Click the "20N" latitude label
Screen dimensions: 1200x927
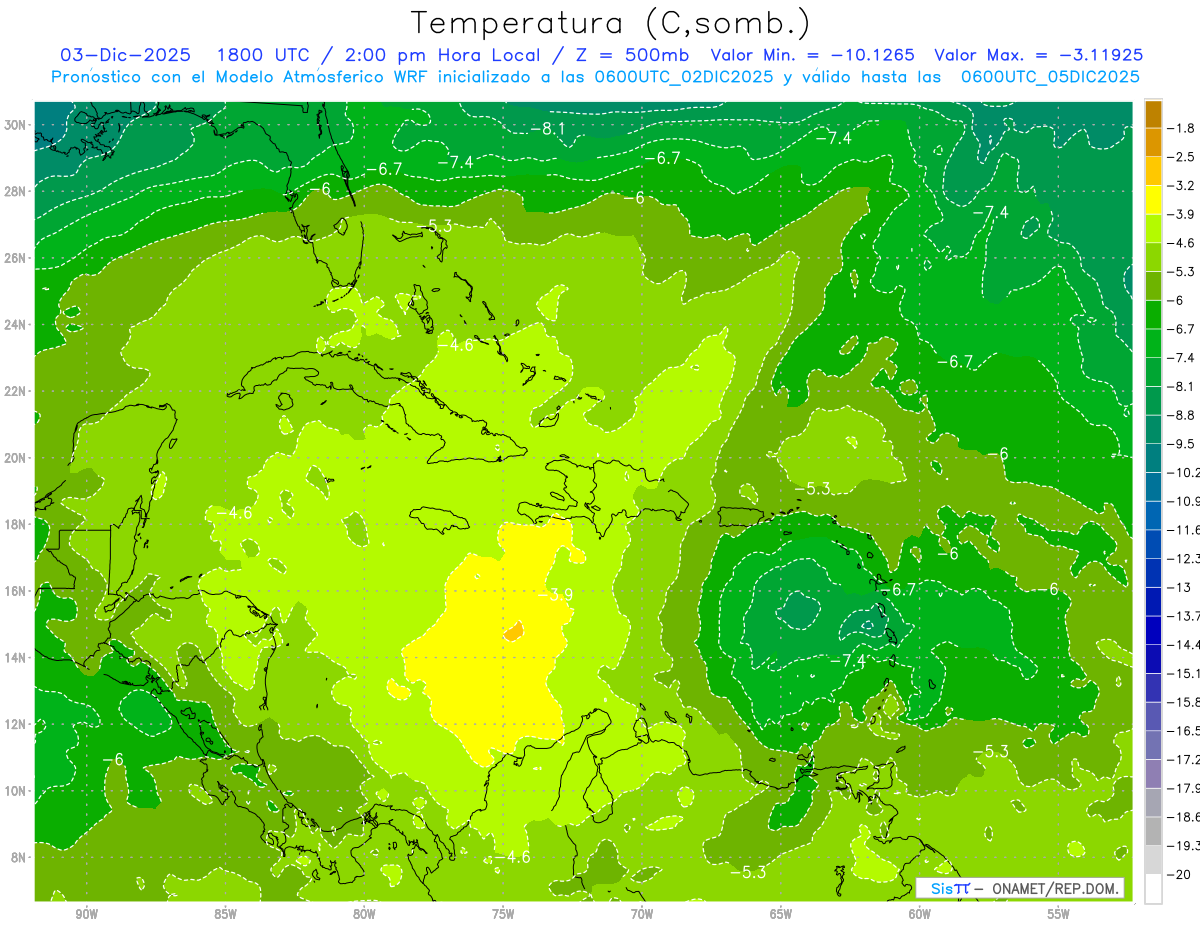pyautogui.click(x=15, y=458)
